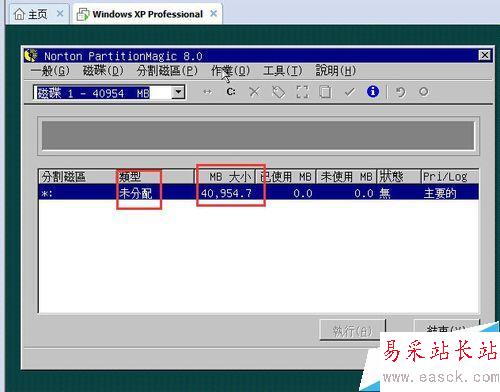
Task: Click the MB 大小 column header
Action: tap(225, 176)
